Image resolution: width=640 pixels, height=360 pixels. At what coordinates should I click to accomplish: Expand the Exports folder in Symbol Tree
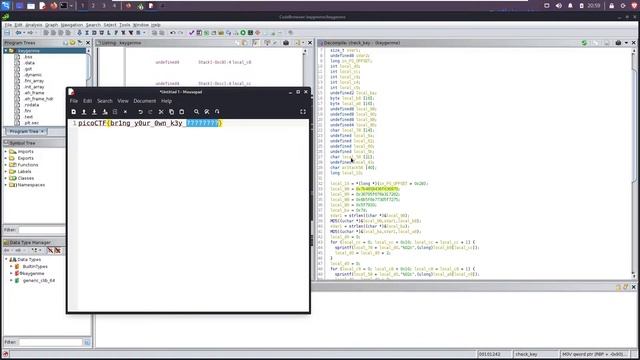click(6, 158)
